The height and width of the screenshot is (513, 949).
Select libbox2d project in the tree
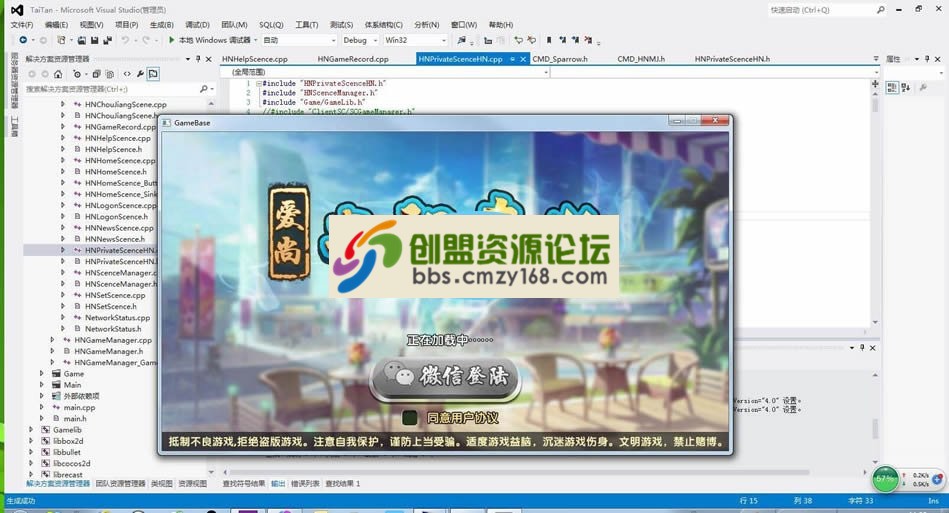point(68,440)
